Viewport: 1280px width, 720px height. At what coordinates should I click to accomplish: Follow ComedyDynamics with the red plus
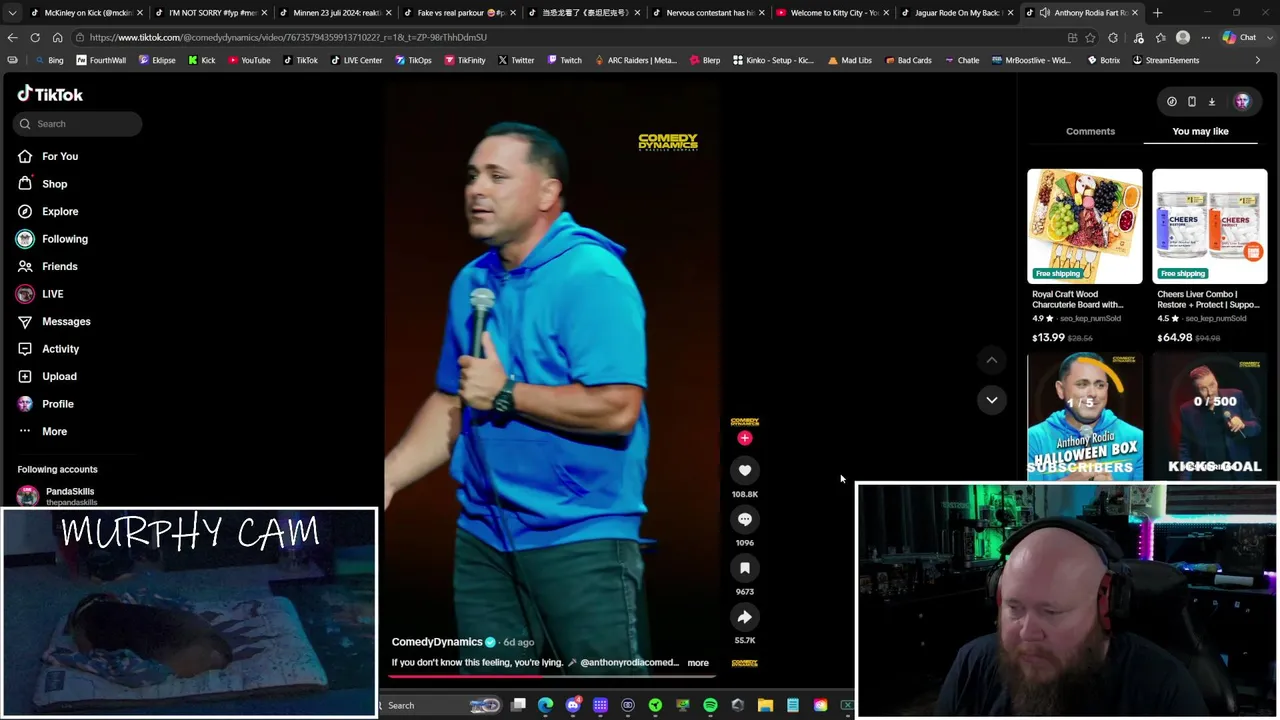[744, 438]
